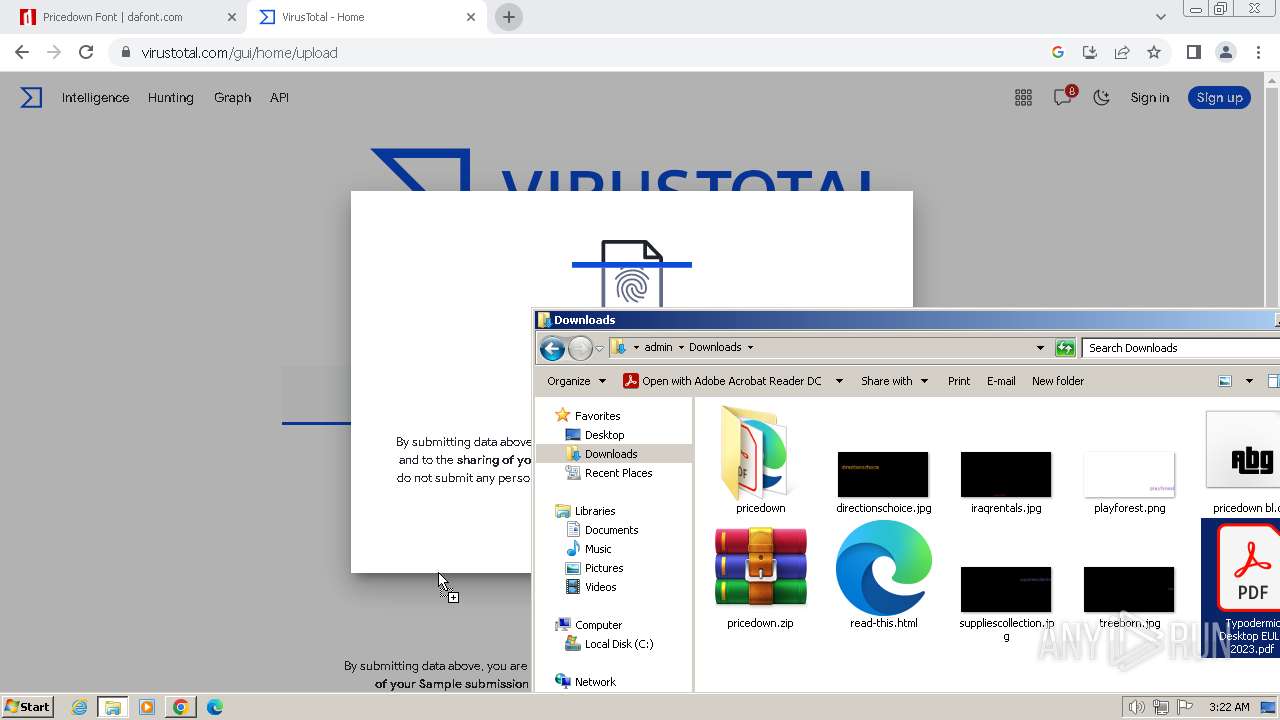Select the read-this.html file
The image size is (1280, 720).
point(884,576)
